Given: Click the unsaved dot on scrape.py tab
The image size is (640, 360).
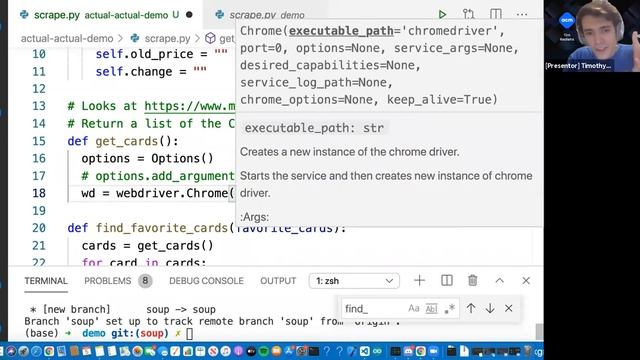Looking at the screenshot, I should 189,15.
